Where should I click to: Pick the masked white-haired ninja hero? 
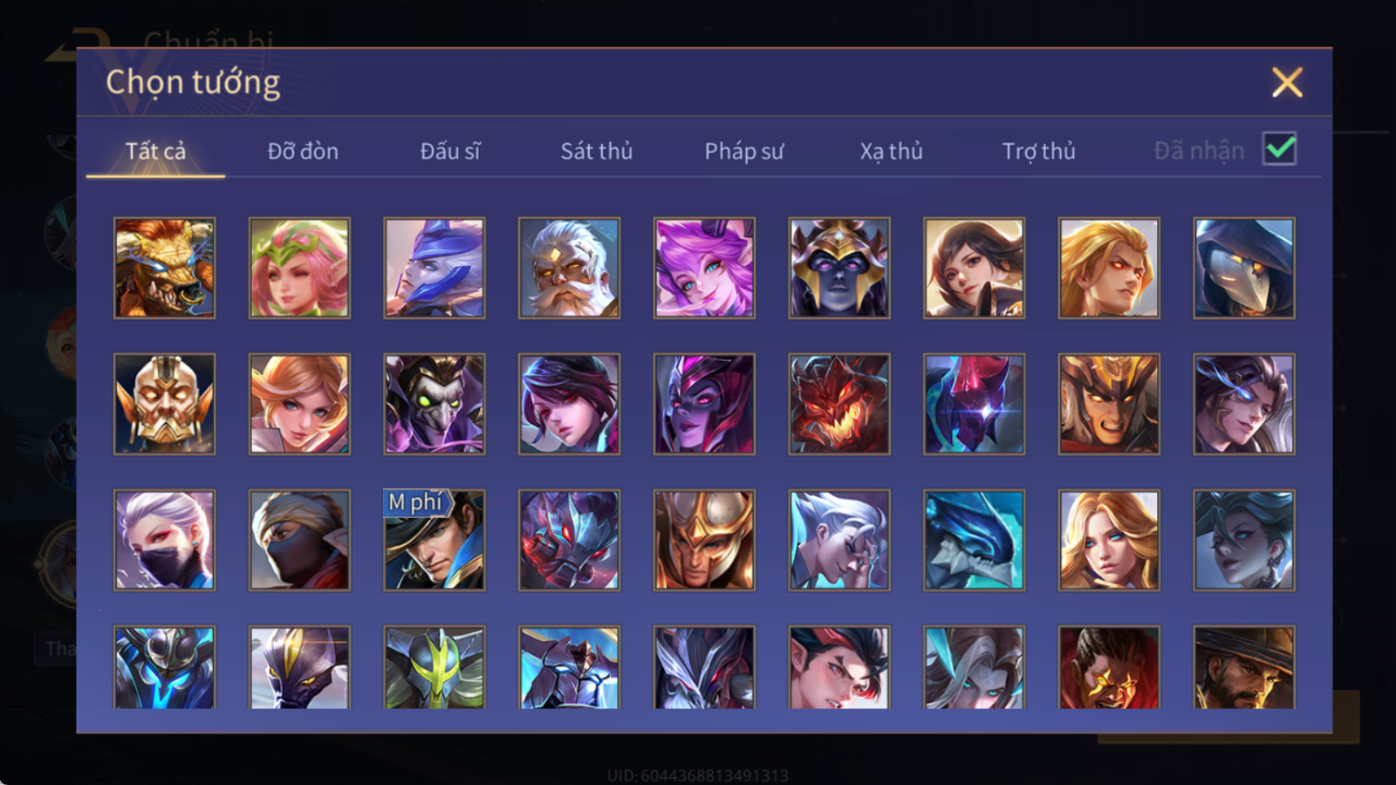[x=164, y=540]
